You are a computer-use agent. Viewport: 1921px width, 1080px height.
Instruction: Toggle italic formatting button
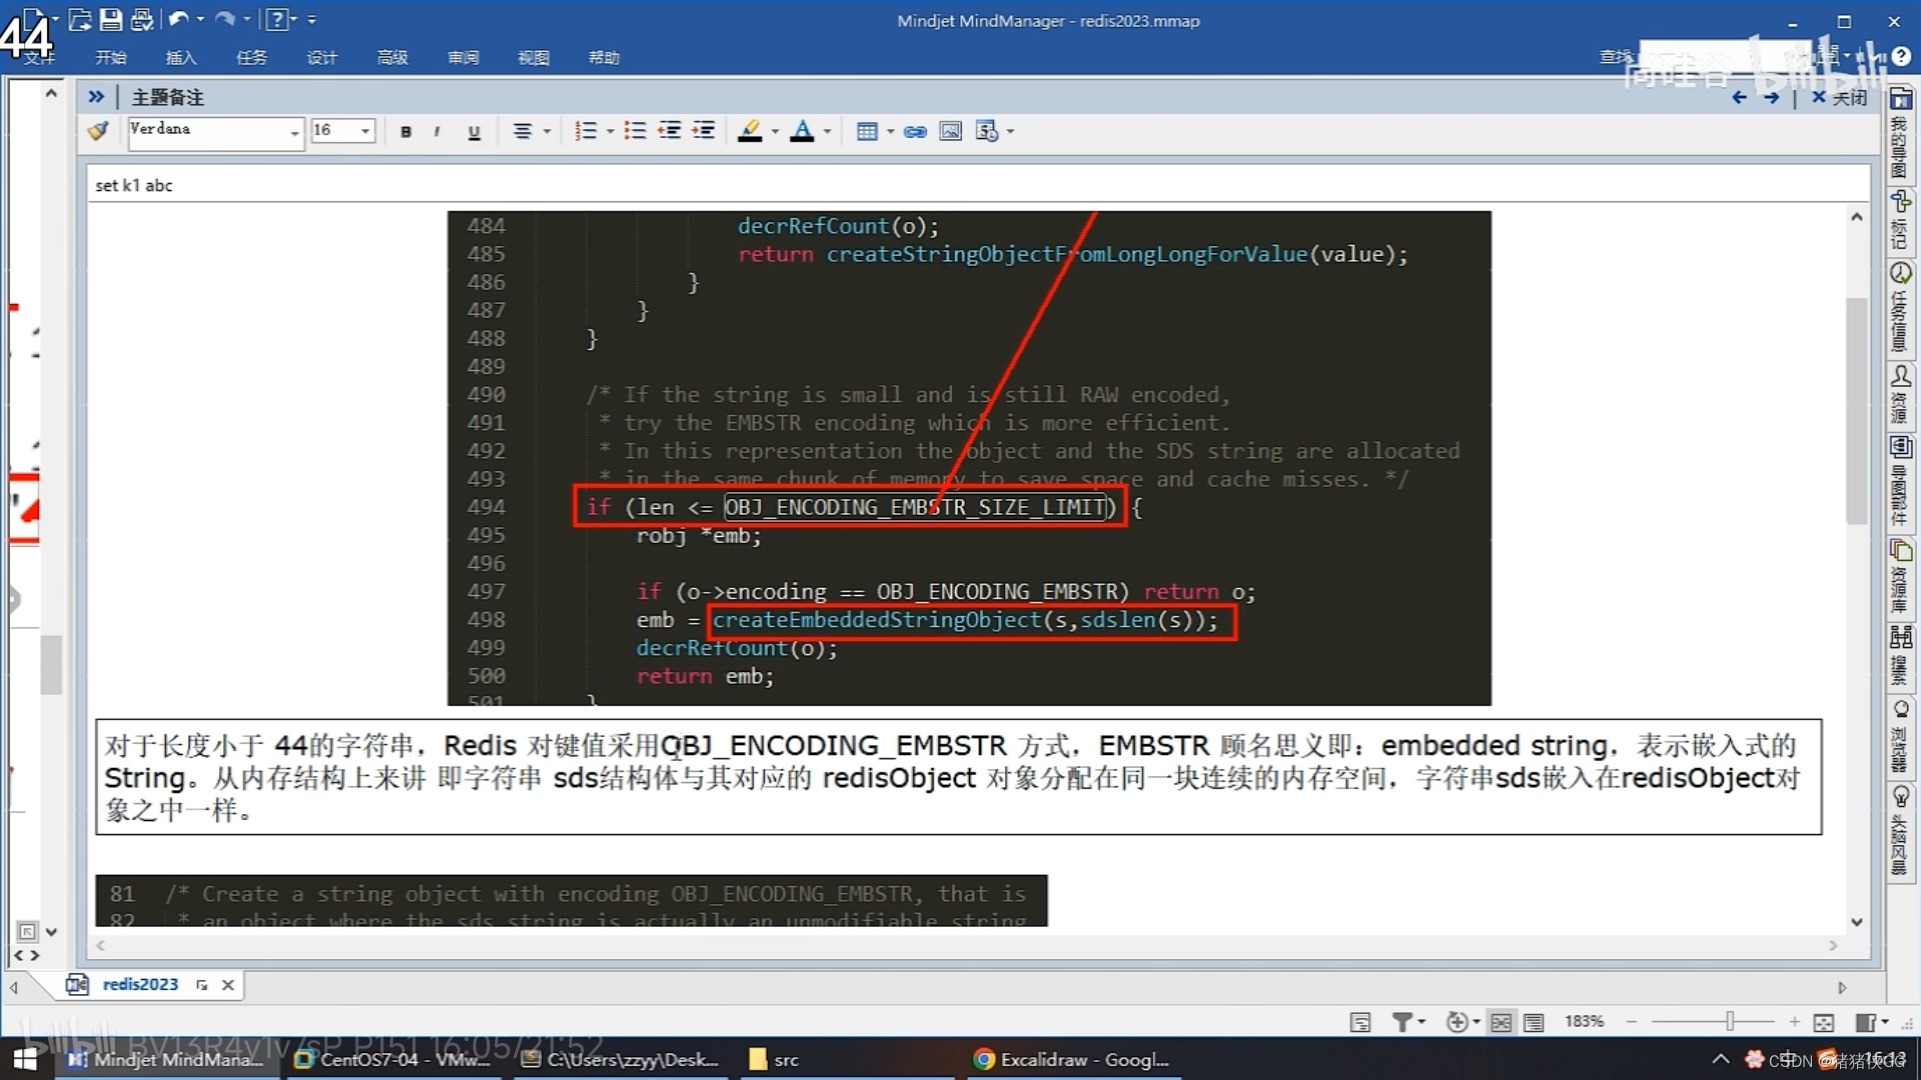point(437,132)
